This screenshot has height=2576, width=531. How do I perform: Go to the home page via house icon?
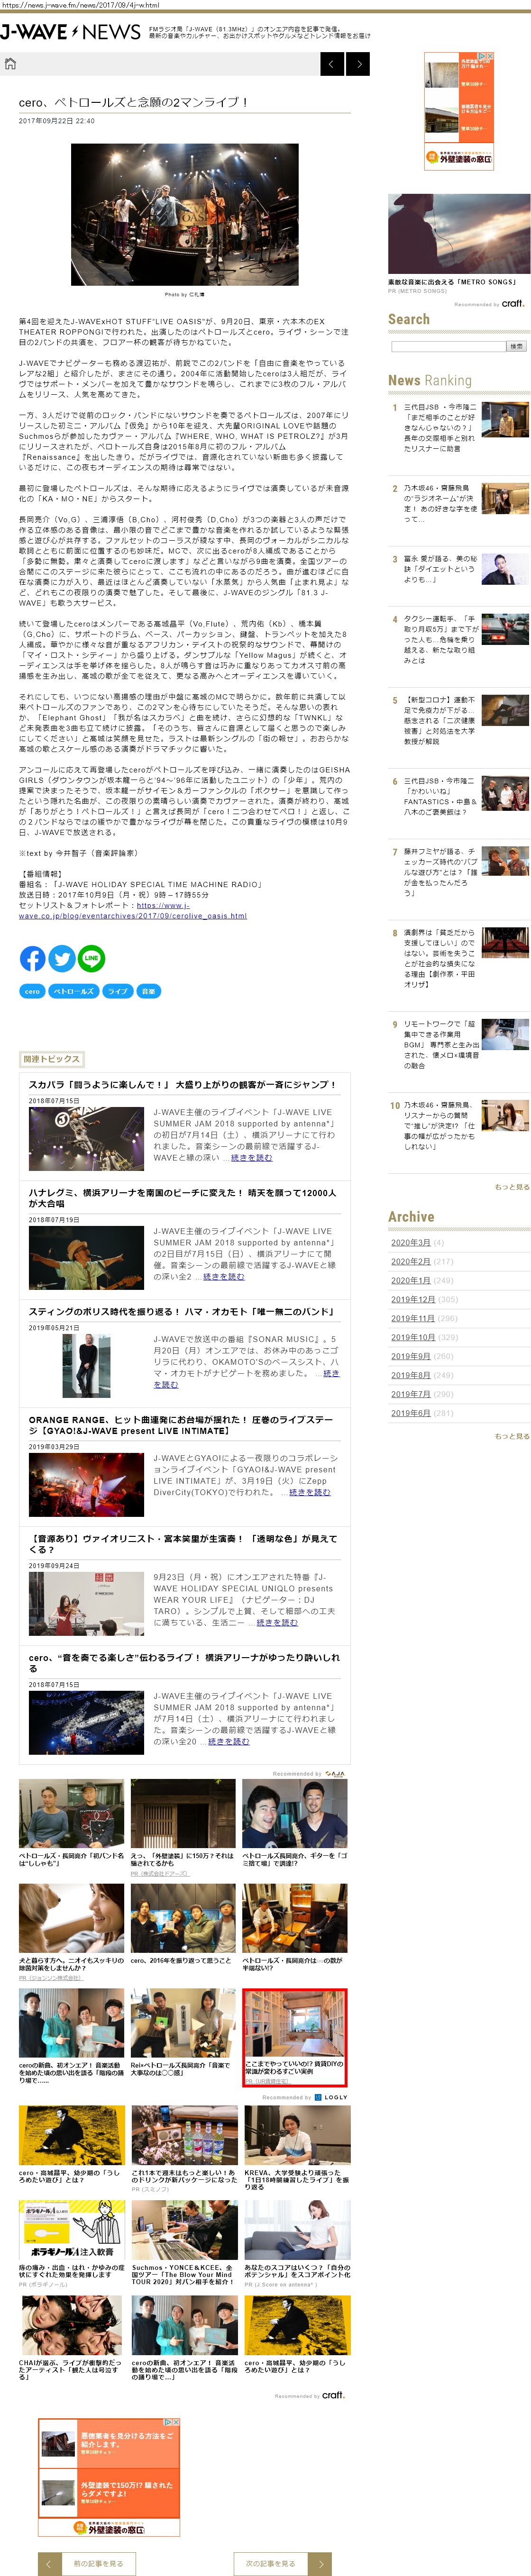click(11, 64)
